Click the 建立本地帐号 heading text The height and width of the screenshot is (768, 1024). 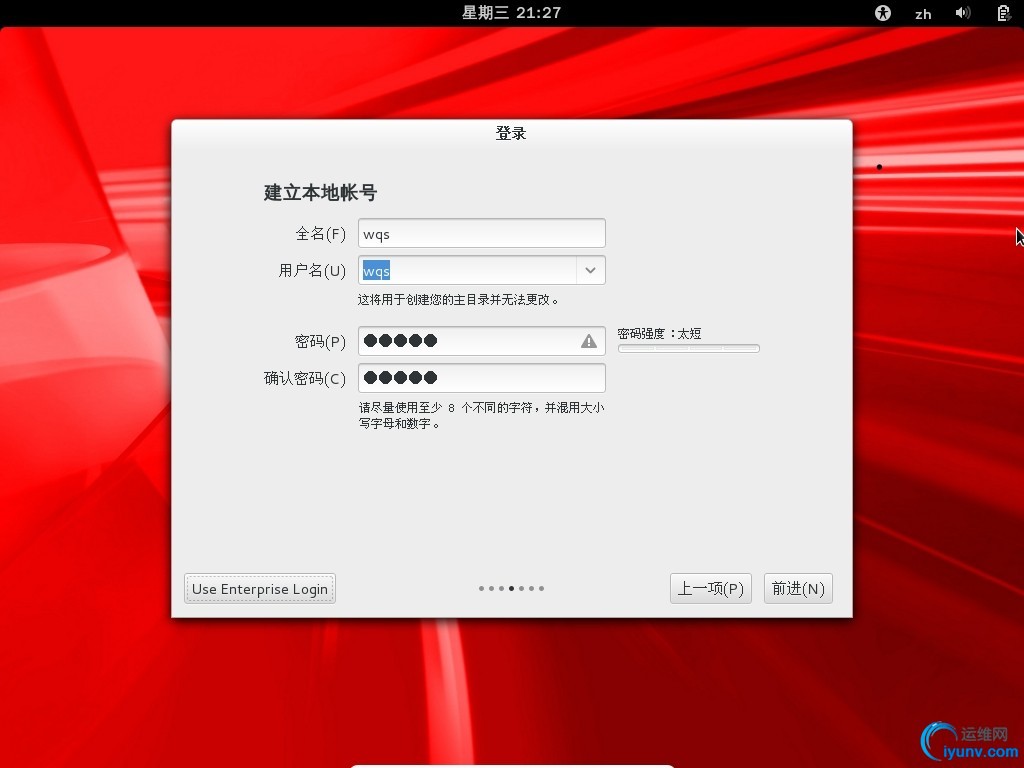[320, 193]
